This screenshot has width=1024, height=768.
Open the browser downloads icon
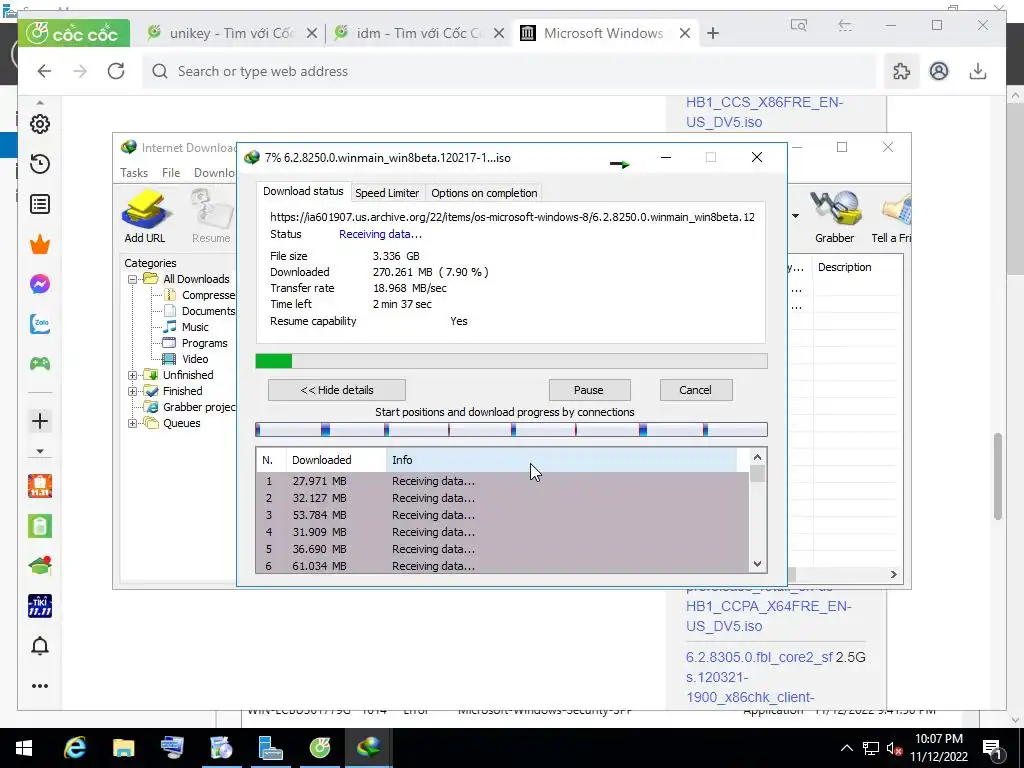(978, 71)
